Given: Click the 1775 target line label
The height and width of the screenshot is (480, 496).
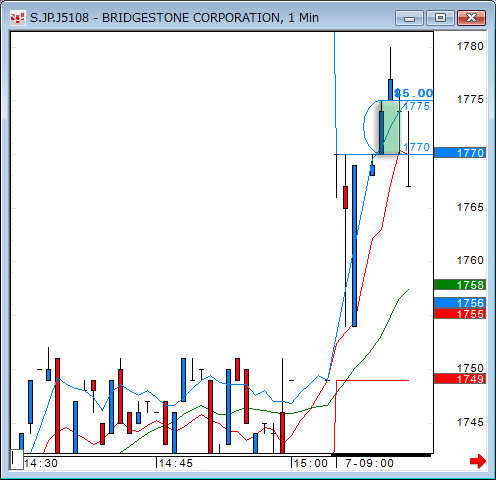Looking at the screenshot, I should coord(416,106).
